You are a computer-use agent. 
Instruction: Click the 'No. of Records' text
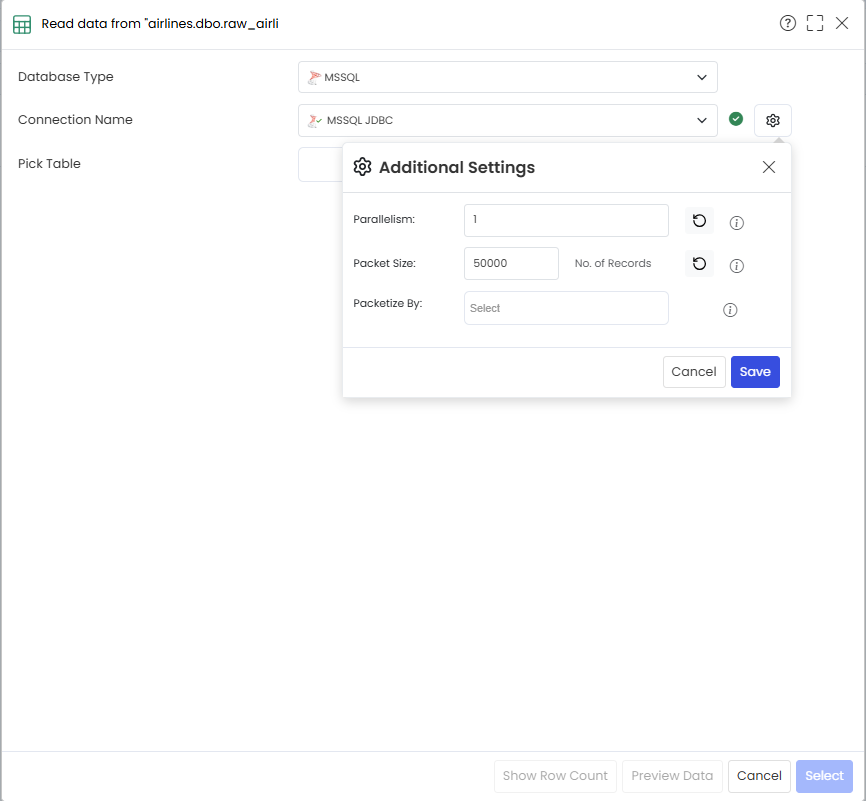point(612,264)
